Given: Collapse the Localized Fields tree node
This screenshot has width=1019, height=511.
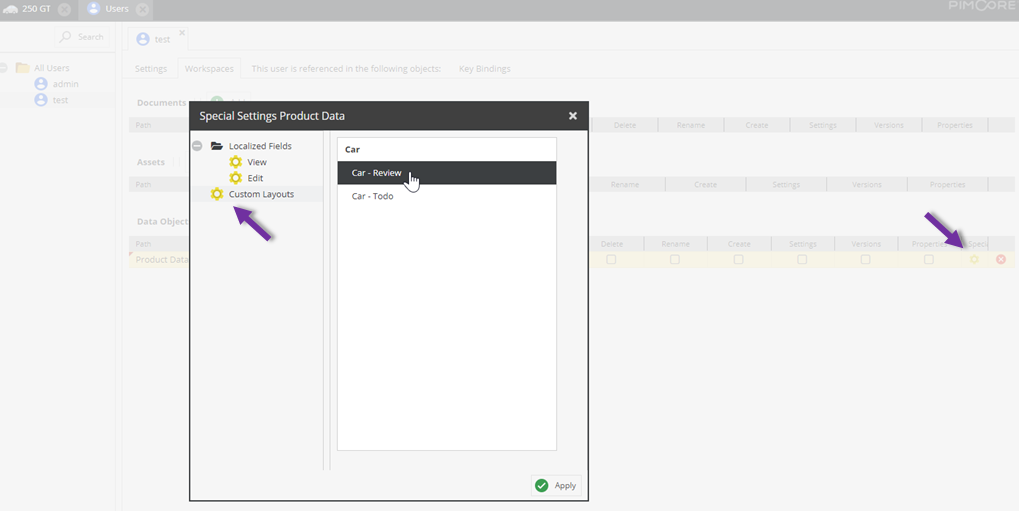Looking at the screenshot, I should tap(197, 146).
